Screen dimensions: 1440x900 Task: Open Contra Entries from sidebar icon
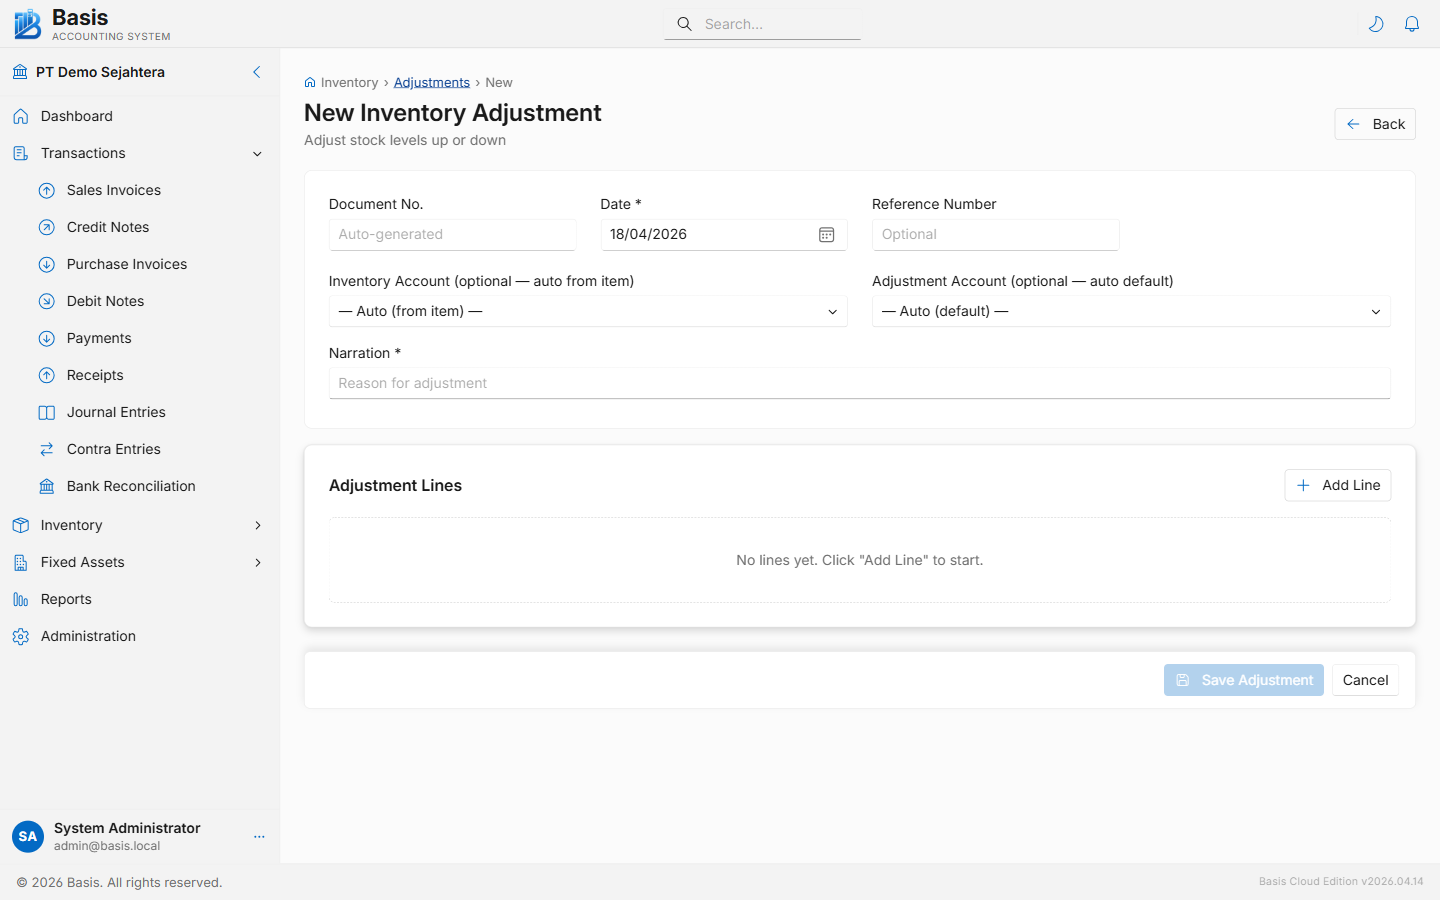[46, 449]
